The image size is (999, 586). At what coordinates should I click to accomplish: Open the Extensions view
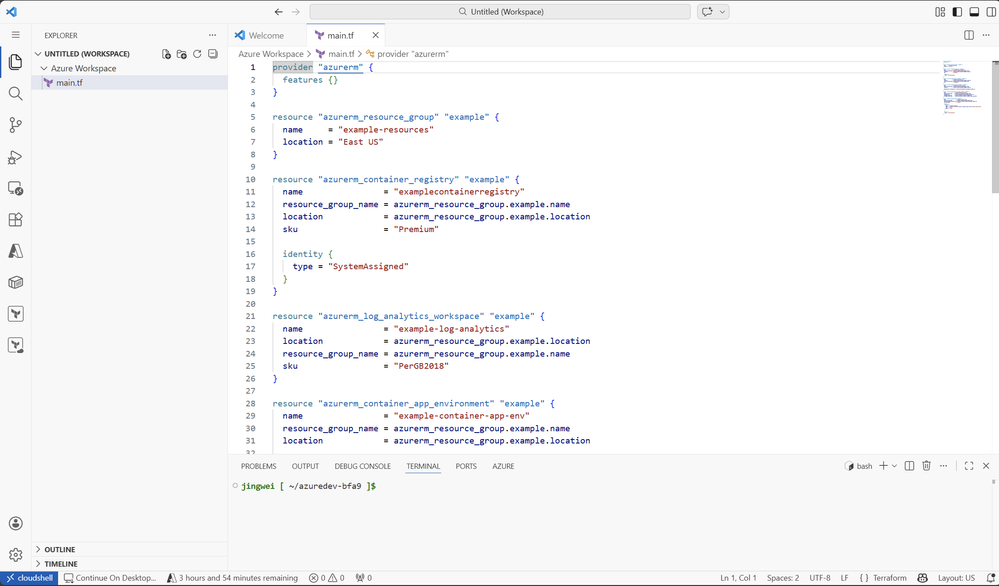[15, 220]
